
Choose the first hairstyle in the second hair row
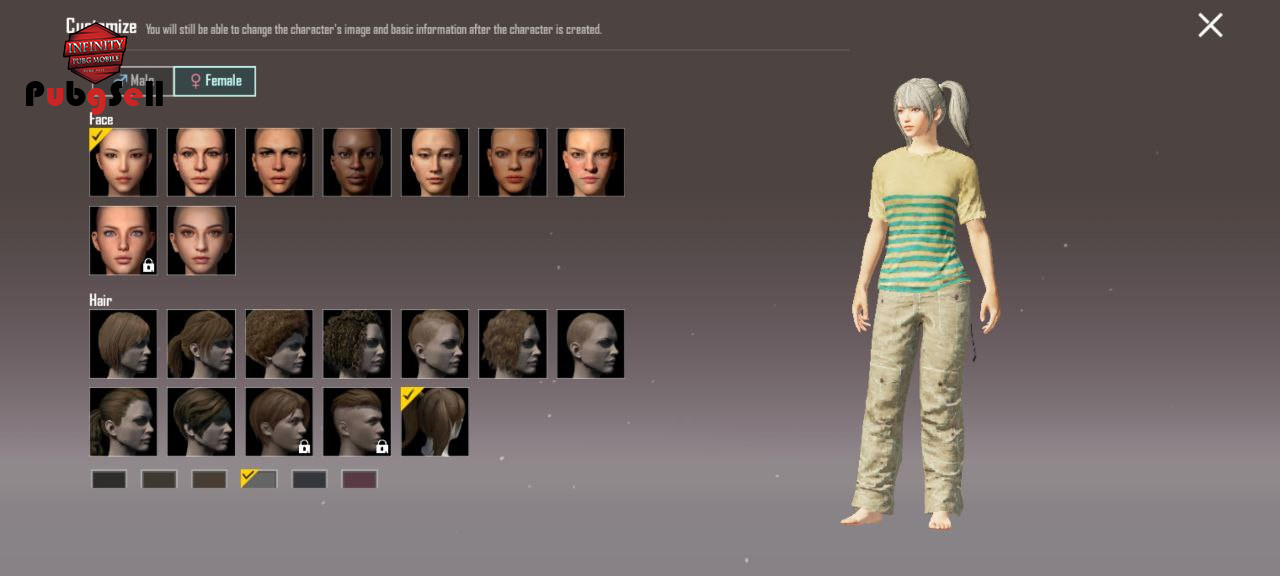click(x=123, y=422)
